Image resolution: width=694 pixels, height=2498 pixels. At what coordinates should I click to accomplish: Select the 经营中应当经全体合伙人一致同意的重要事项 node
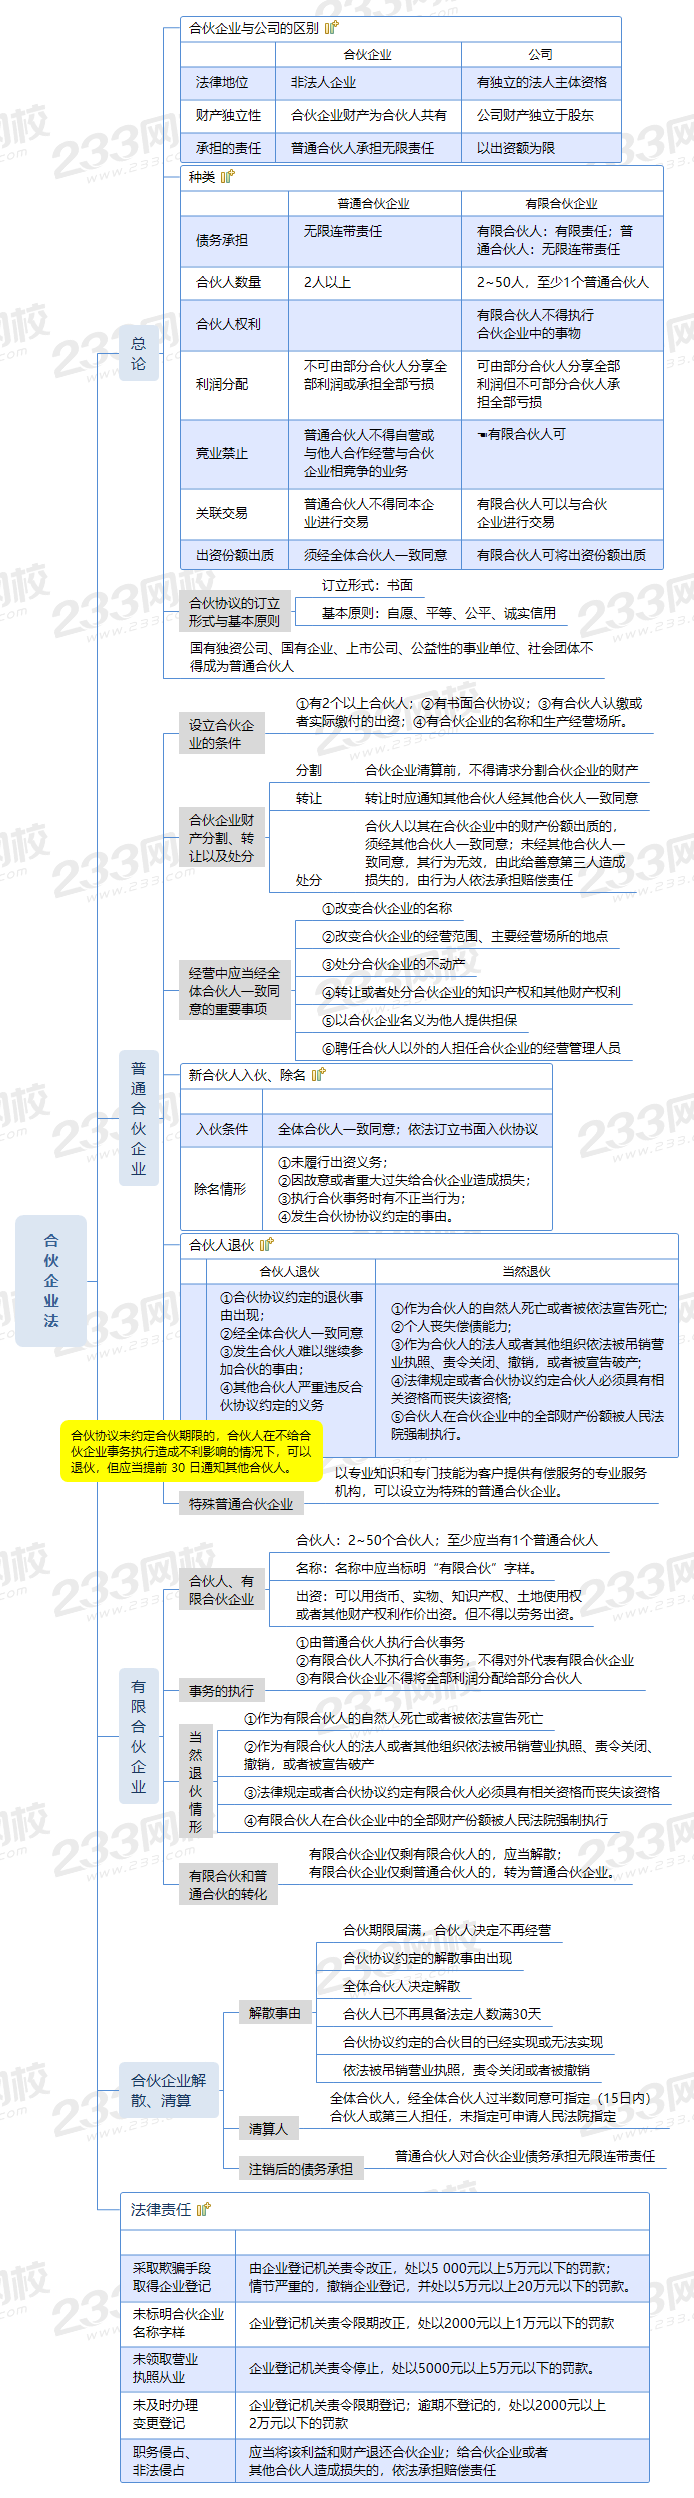(235, 991)
